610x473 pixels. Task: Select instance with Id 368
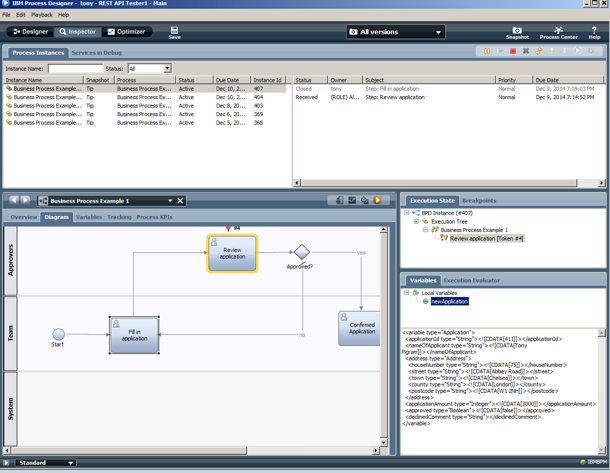[x=144, y=123]
